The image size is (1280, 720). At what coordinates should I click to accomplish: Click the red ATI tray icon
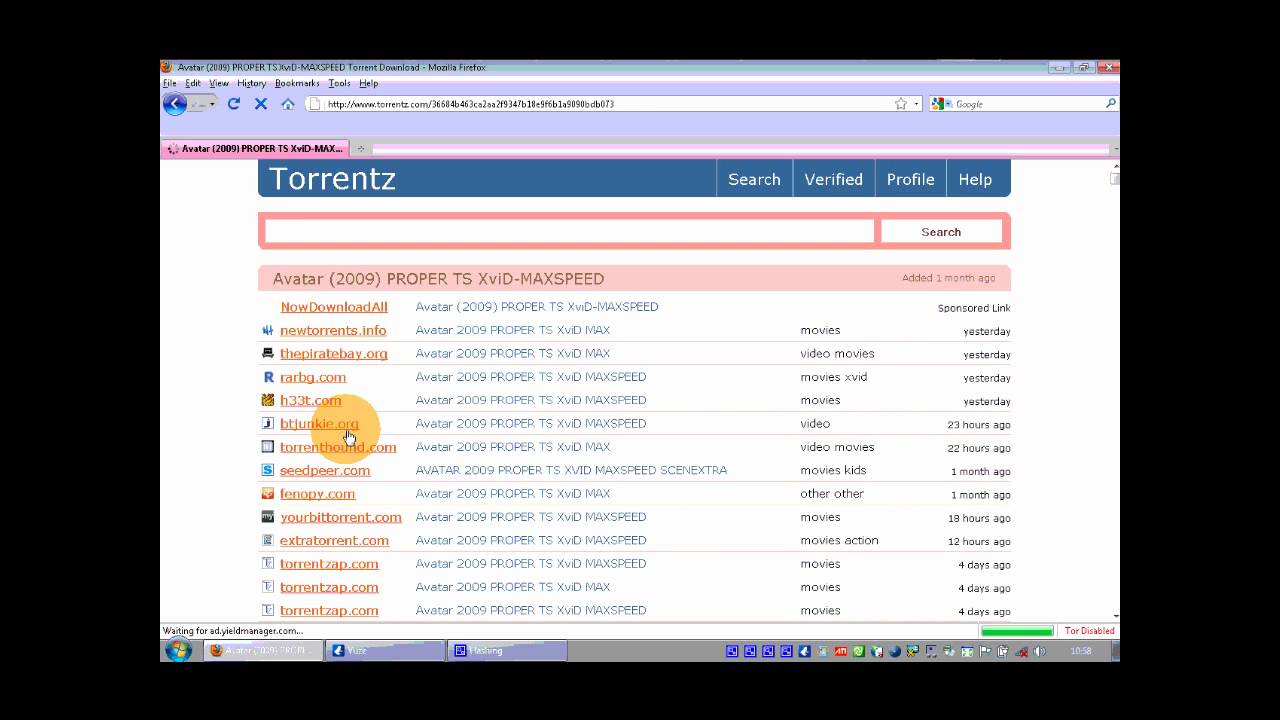tap(841, 651)
